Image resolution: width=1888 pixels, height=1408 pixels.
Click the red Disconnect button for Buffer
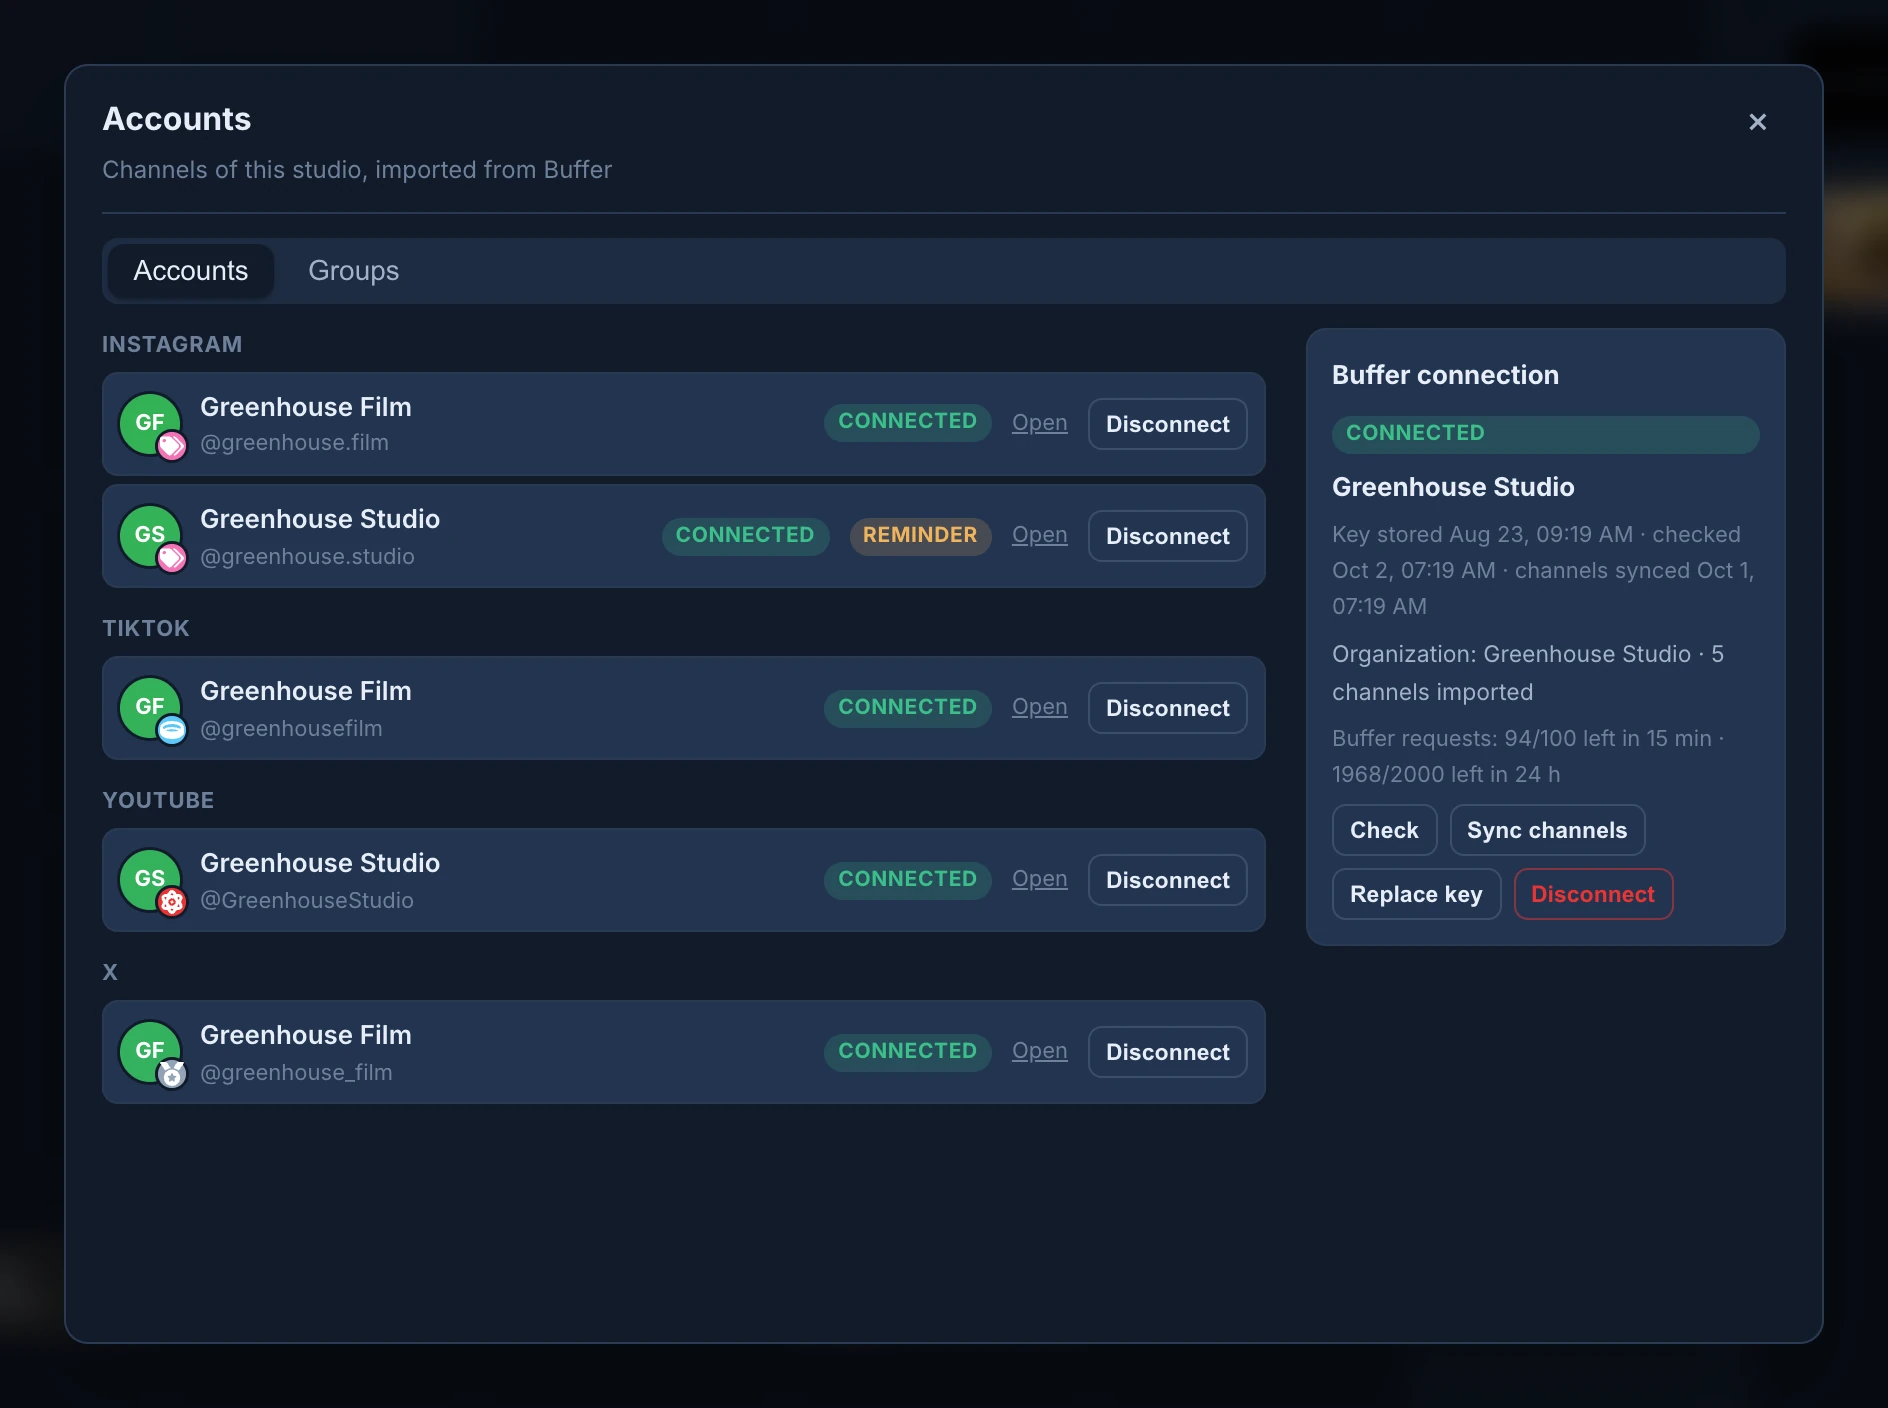pos(1593,894)
